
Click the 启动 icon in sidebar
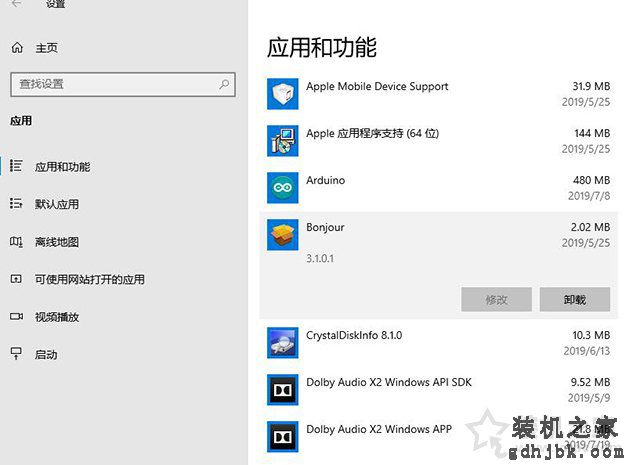coord(16,354)
